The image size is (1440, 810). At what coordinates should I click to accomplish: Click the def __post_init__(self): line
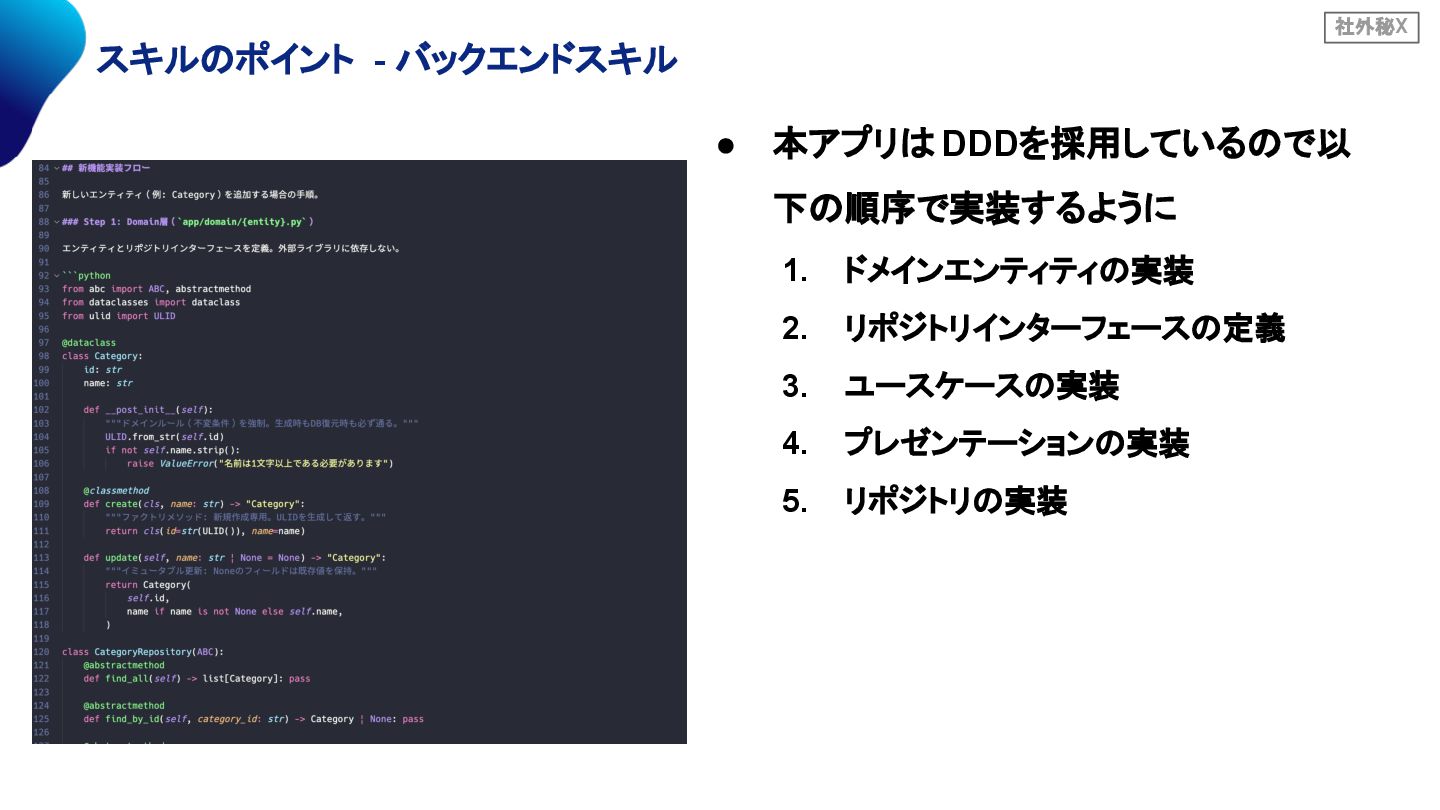pyautogui.click(x=148, y=410)
